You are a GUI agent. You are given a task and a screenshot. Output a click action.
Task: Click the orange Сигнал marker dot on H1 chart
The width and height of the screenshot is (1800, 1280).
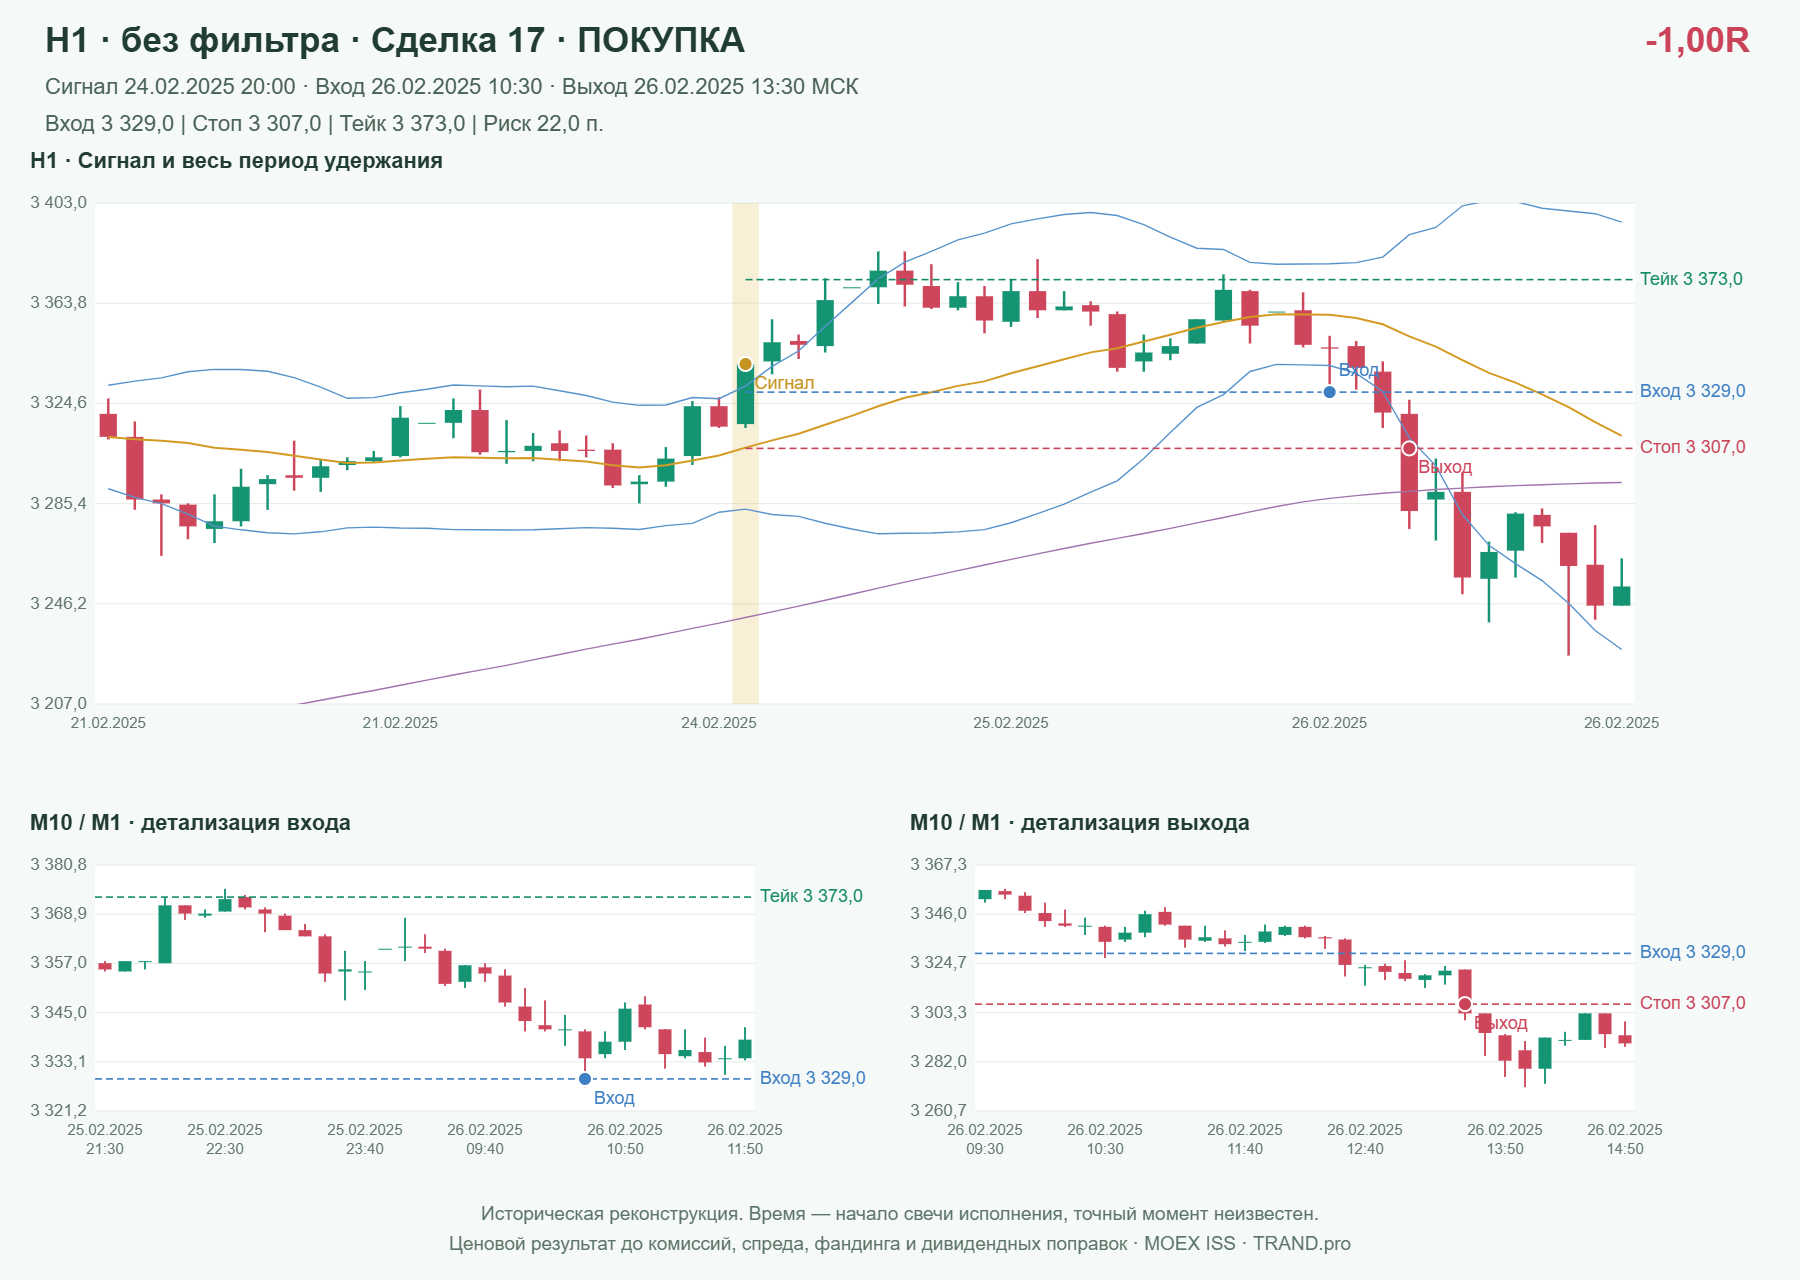[745, 364]
